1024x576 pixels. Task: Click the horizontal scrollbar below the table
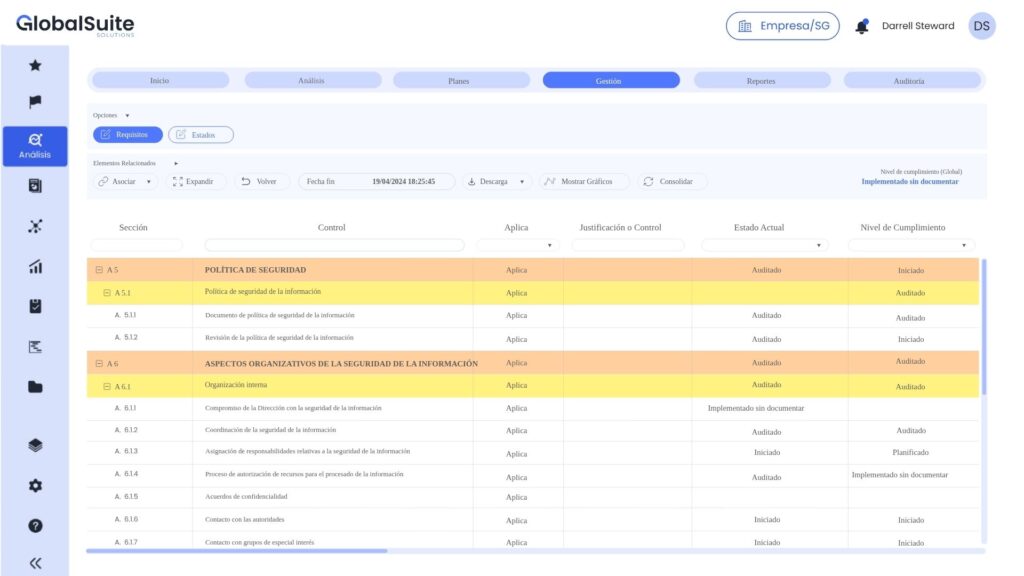[236, 551]
